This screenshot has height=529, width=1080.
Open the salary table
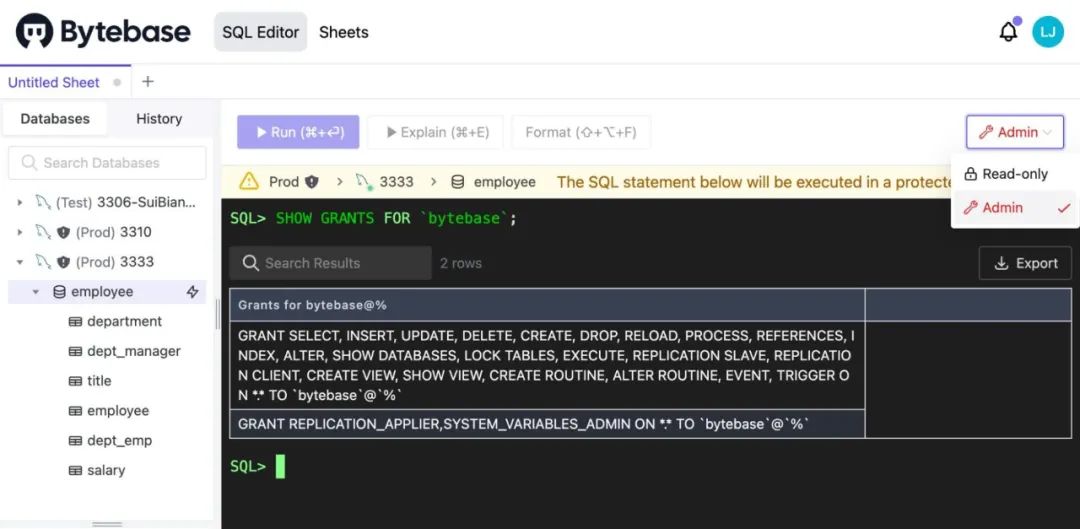pos(106,470)
